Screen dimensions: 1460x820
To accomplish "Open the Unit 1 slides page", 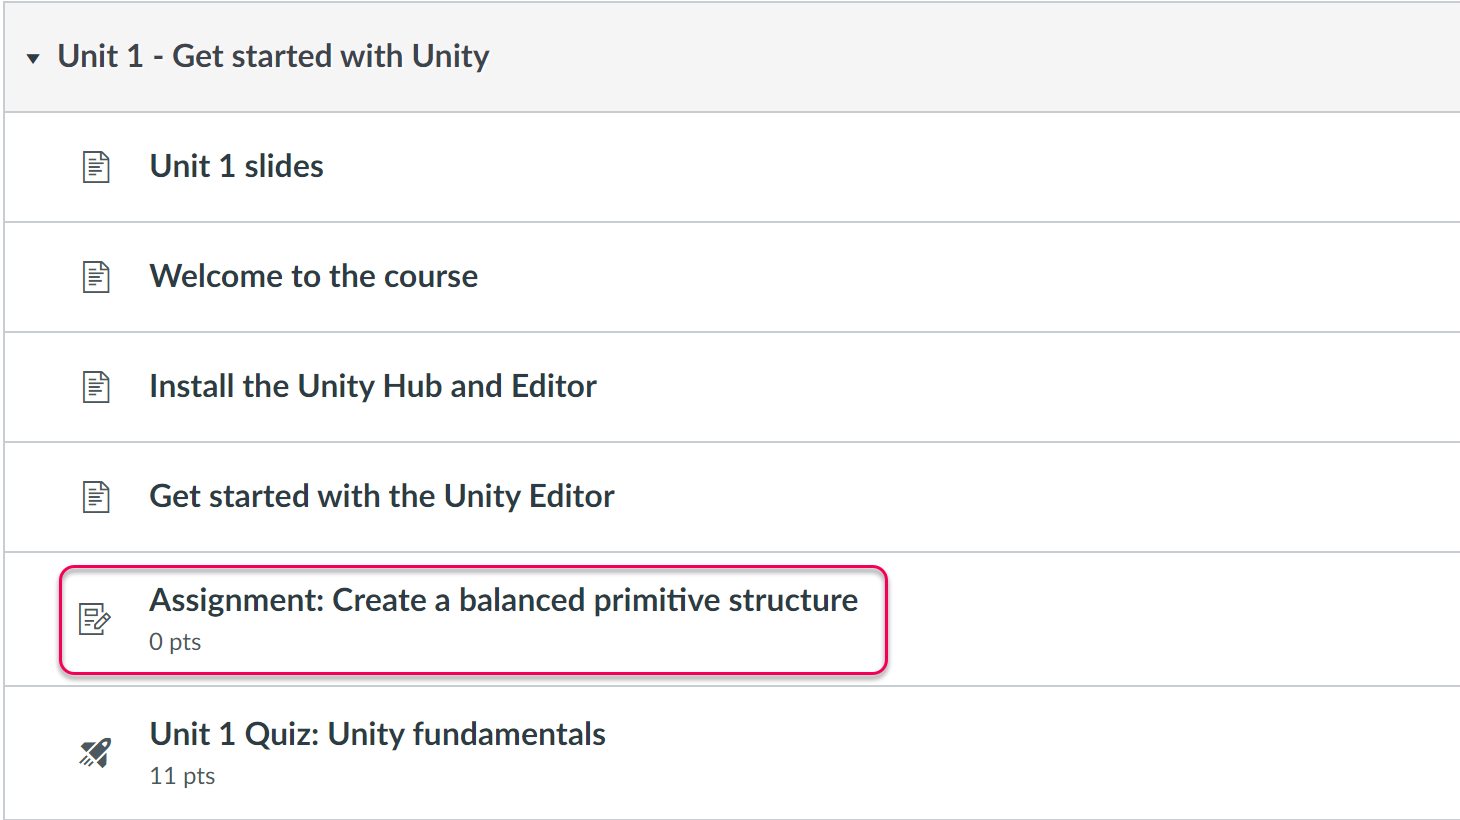I will tap(236, 166).
